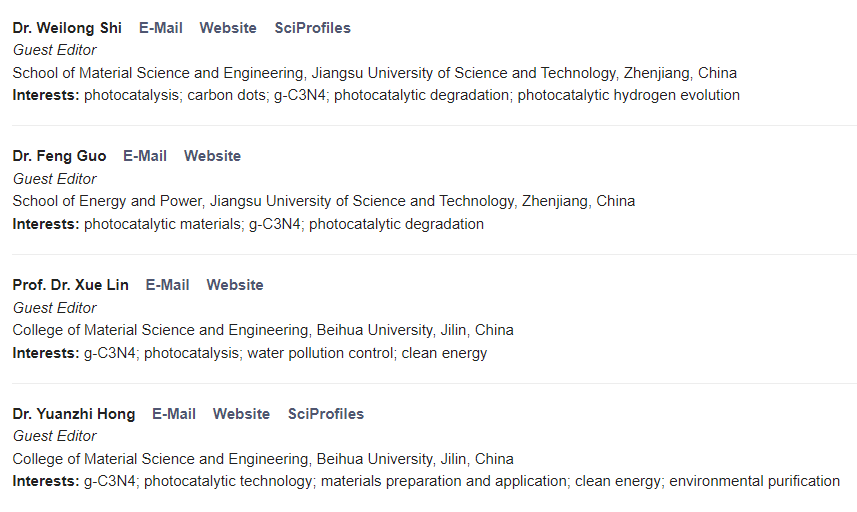Select the name Dr. Feng Guo
Screen dimensions: 857x512
click(59, 156)
